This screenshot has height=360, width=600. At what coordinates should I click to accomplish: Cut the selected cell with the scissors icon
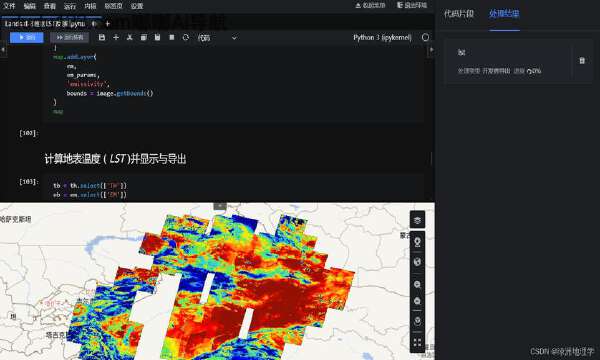coord(130,37)
